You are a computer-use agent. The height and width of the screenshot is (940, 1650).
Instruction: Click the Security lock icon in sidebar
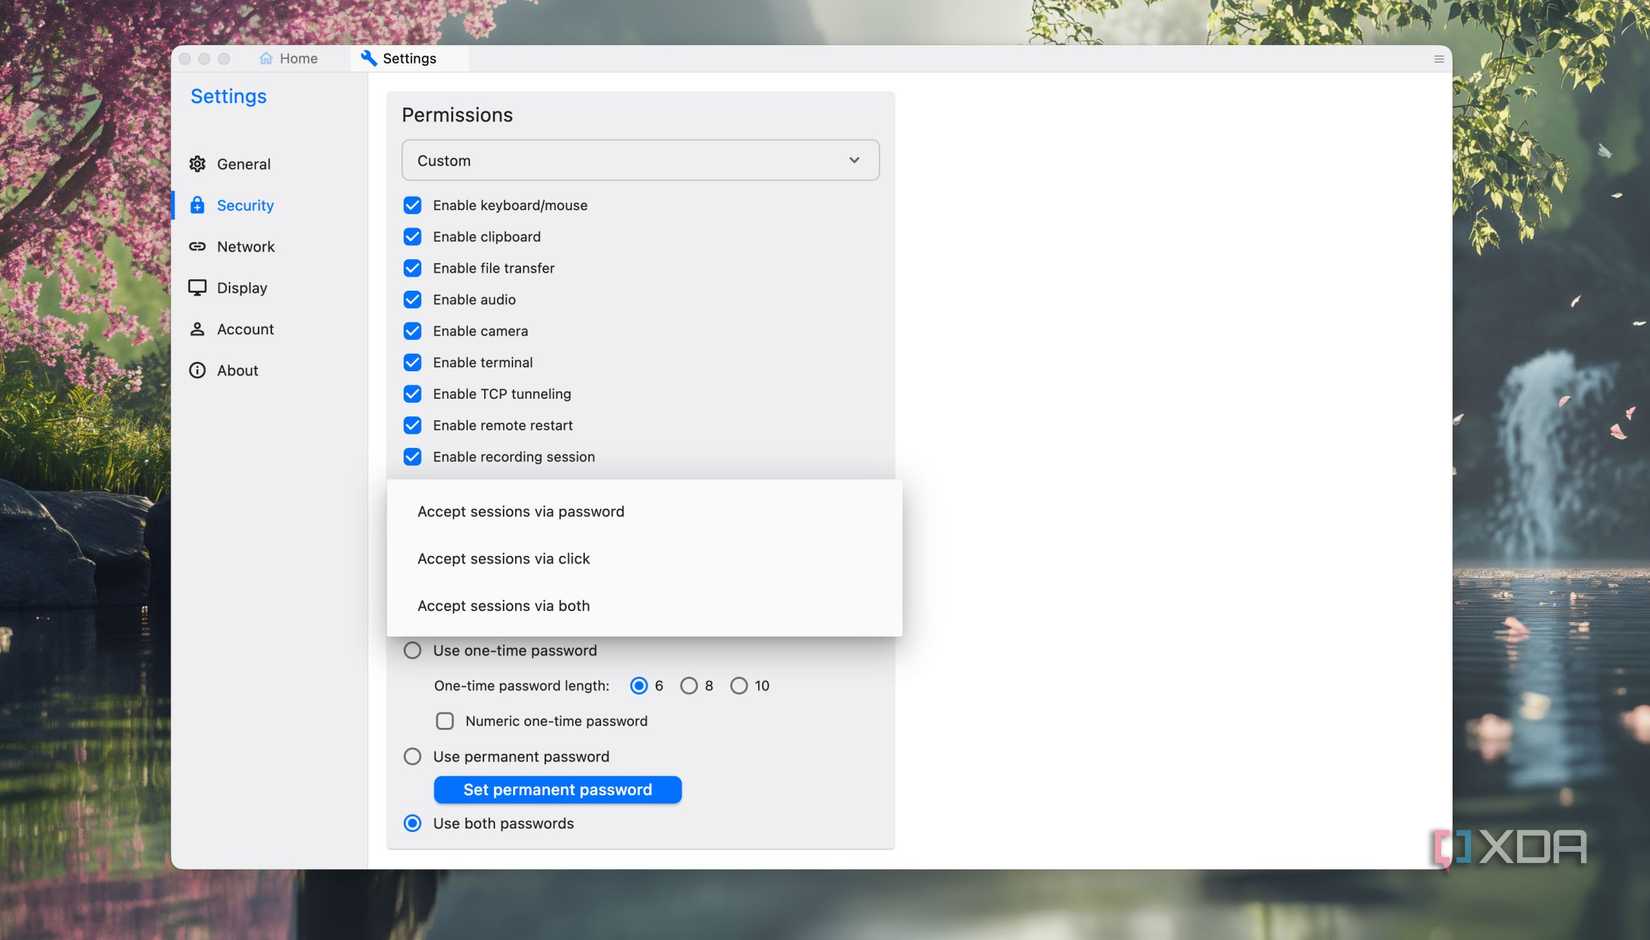pos(197,205)
